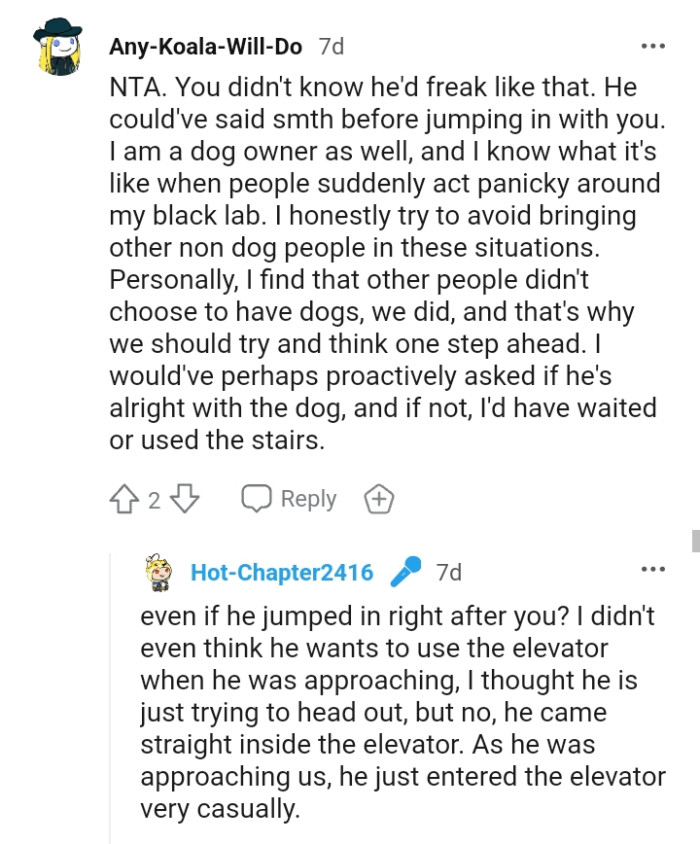
Task: Click the 7d timestamp on the reply comment
Action: click(x=447, y=573)
